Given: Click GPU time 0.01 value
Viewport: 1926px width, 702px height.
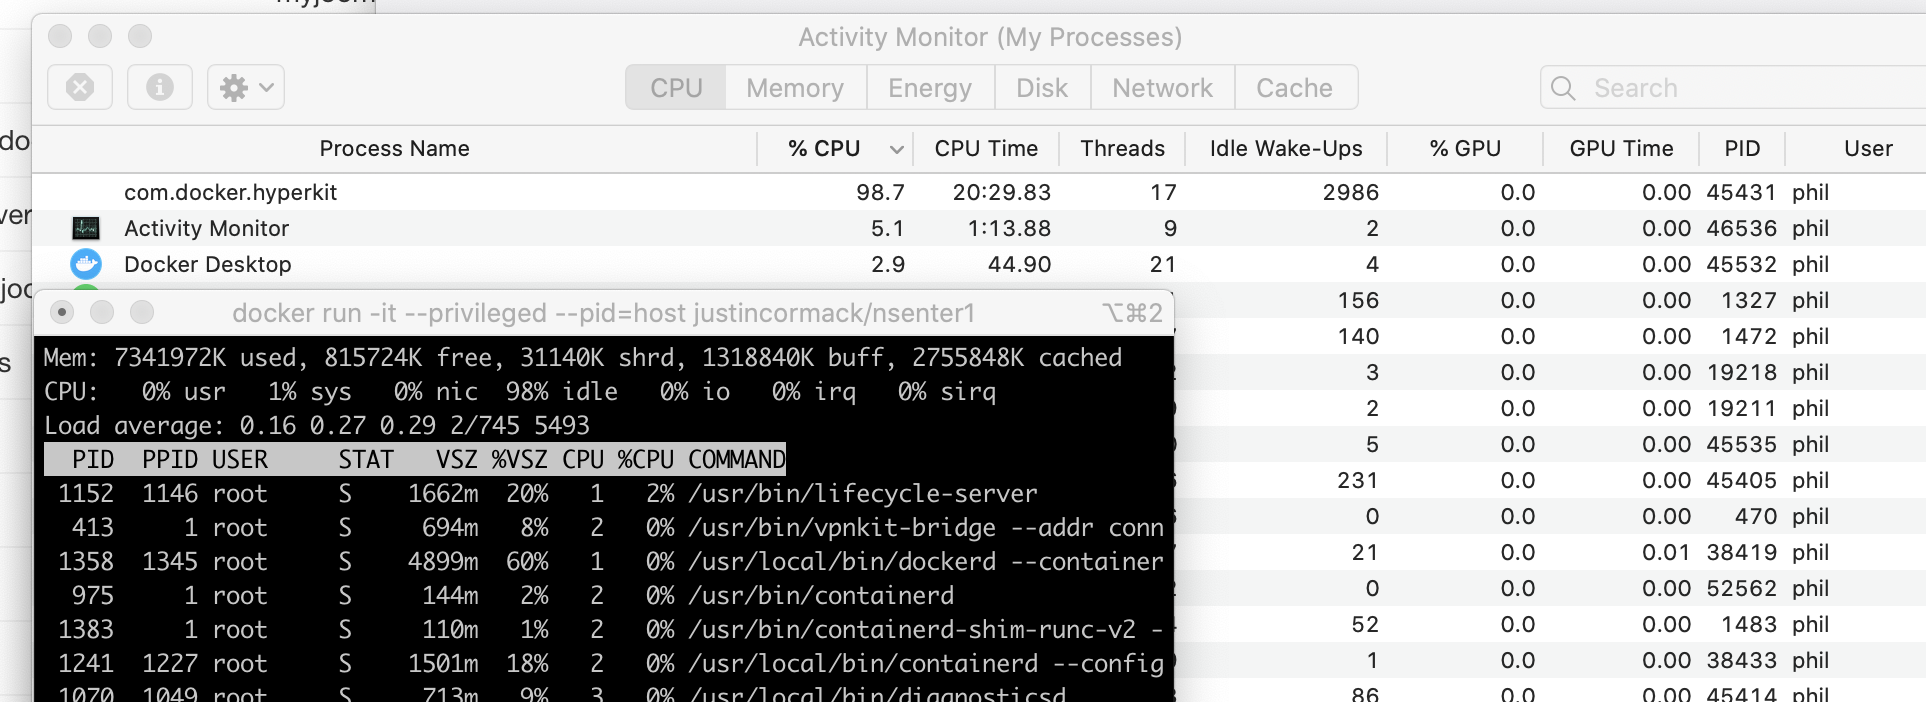Looking at the screenshot, I should (x=1666, y=552).
